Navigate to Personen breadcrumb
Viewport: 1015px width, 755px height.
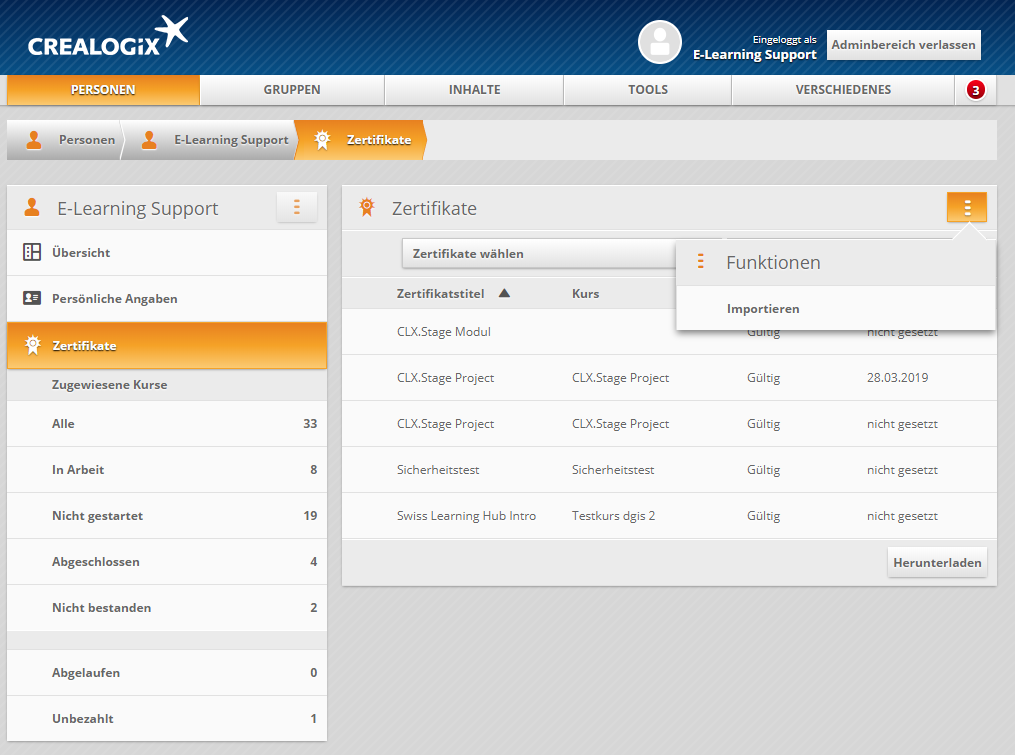86,140
